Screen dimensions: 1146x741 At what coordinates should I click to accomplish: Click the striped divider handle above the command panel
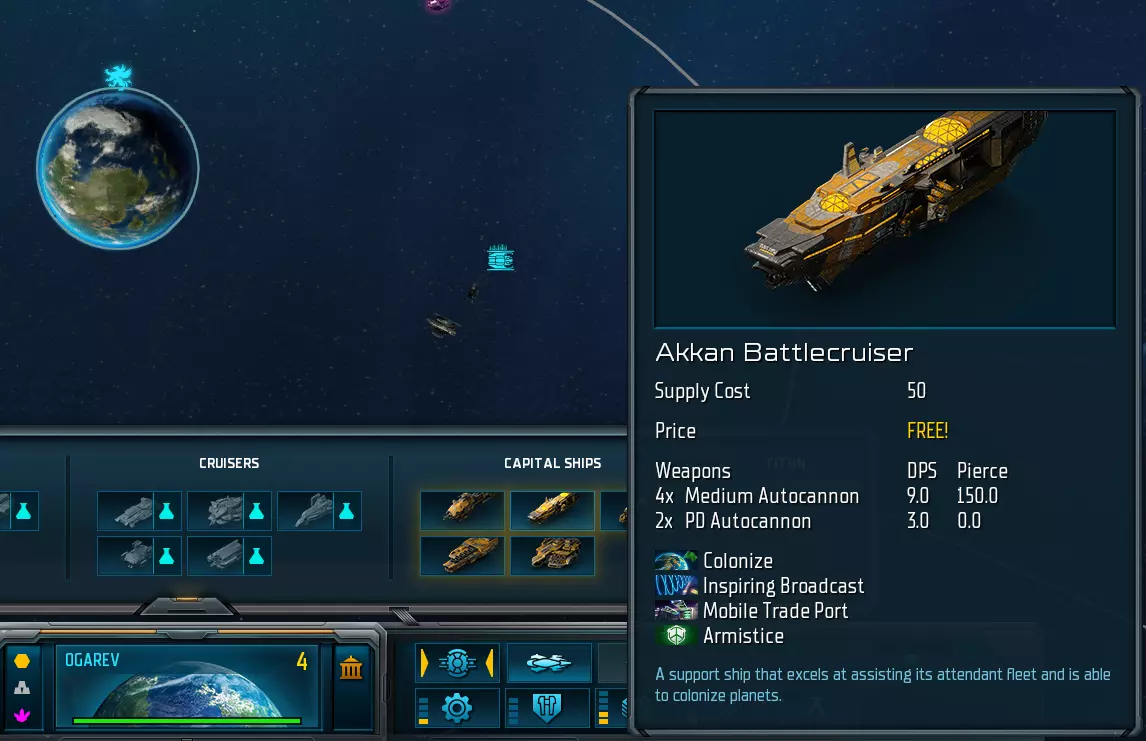[403, 616]
